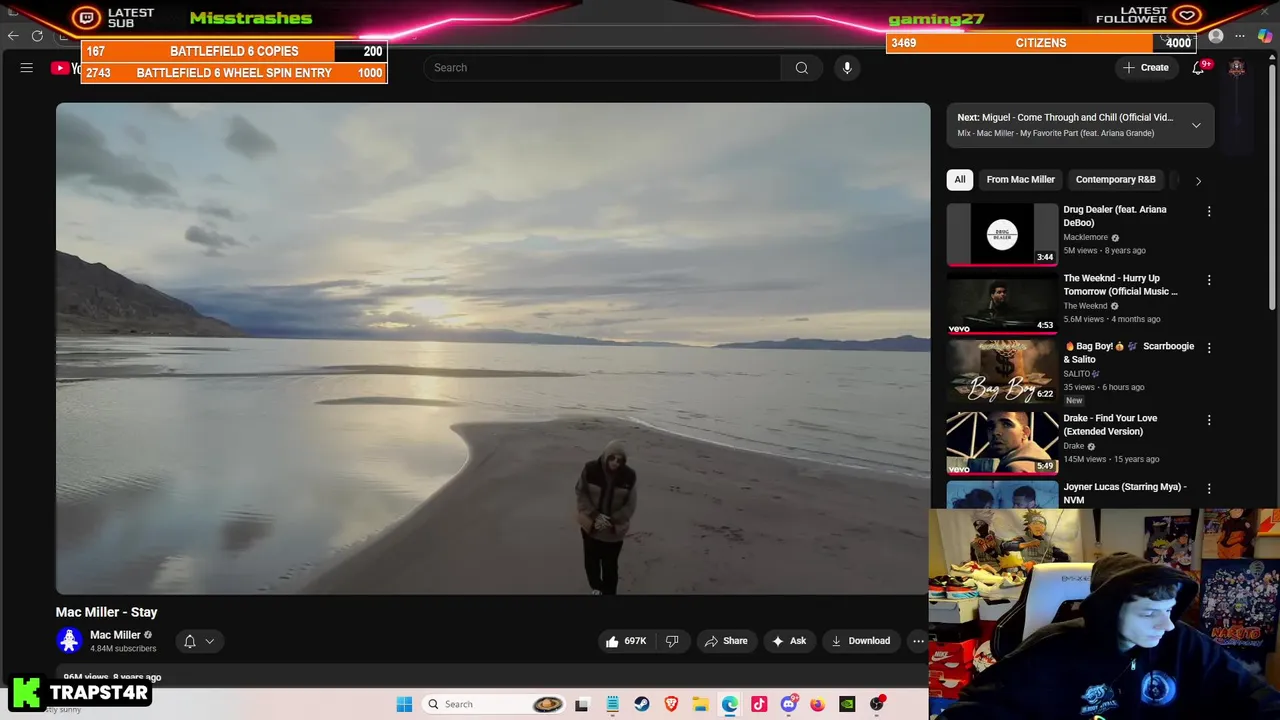The width and height of the screenshot is (1280, 720).
Task: Open options menu for Bag Boy video
Action: click(x=1209, y=348)
